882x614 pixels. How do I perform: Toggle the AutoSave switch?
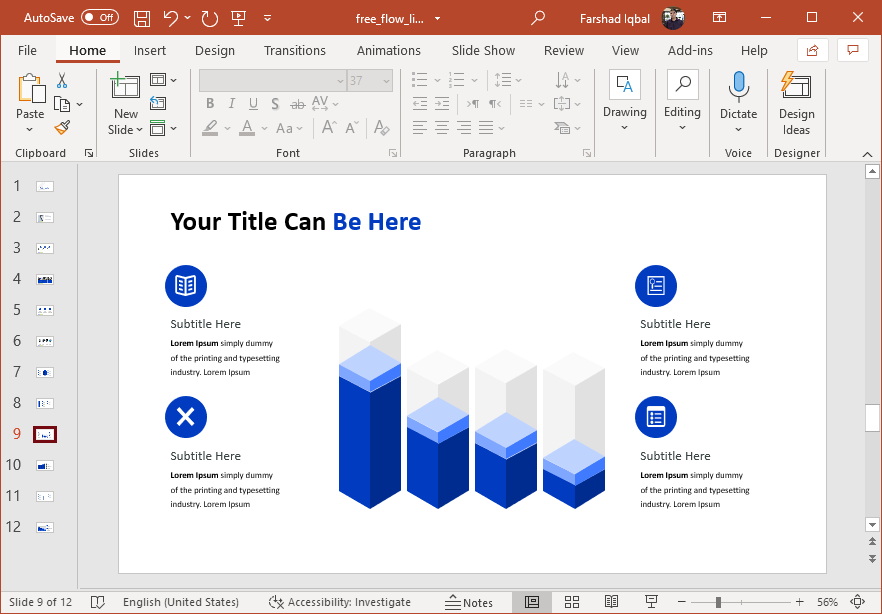pos(99,18)
